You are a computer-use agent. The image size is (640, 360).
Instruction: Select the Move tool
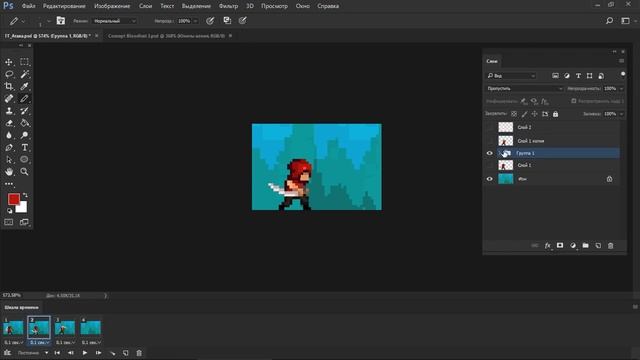(9, 62)
